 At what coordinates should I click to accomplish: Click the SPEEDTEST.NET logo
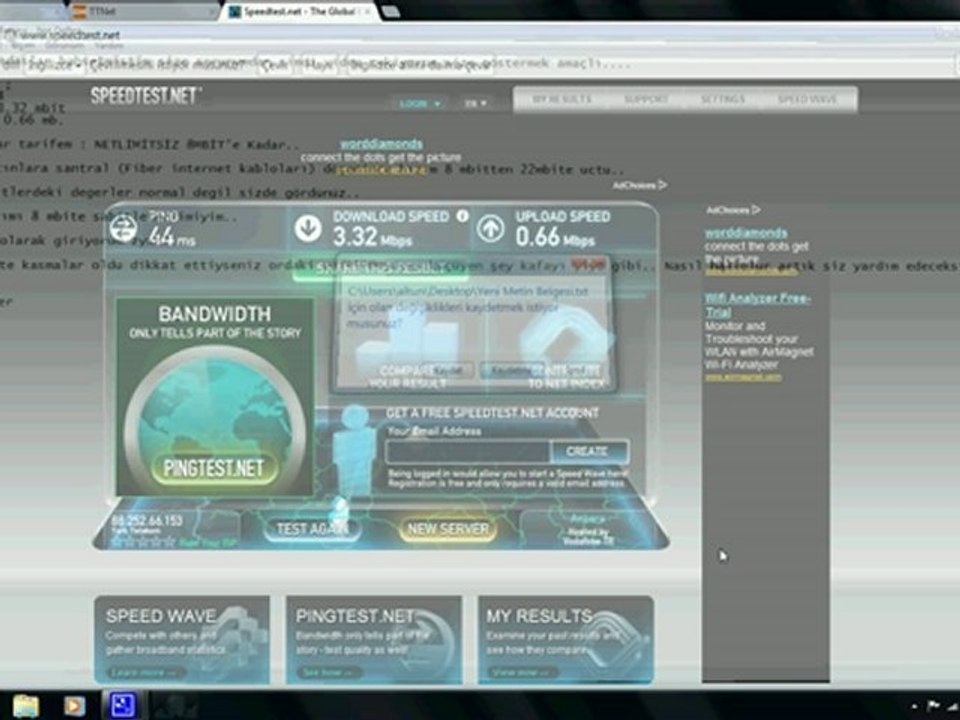(x=146, y=96)
